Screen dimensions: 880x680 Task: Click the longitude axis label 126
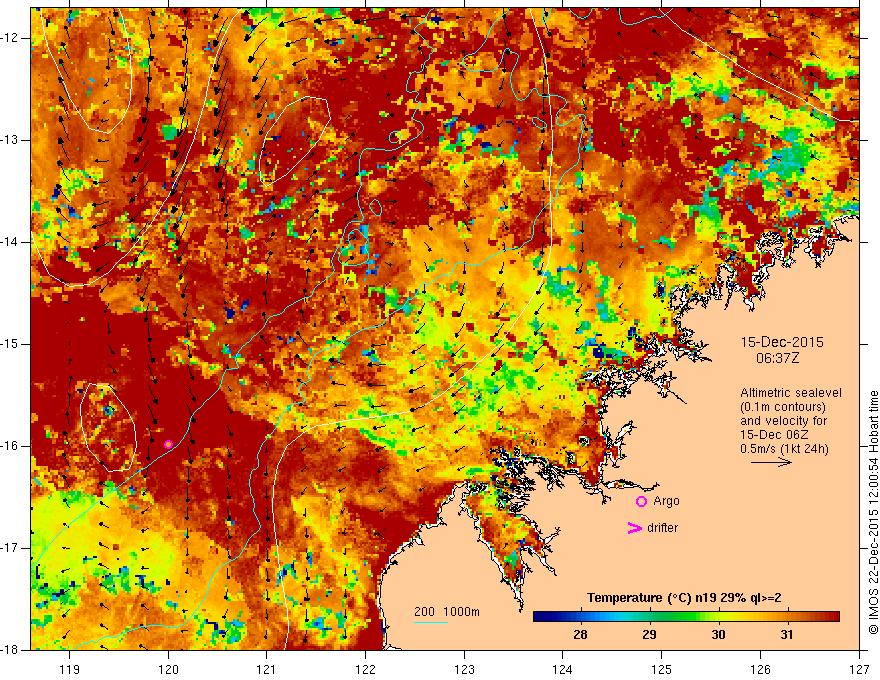tap(760, 669)
